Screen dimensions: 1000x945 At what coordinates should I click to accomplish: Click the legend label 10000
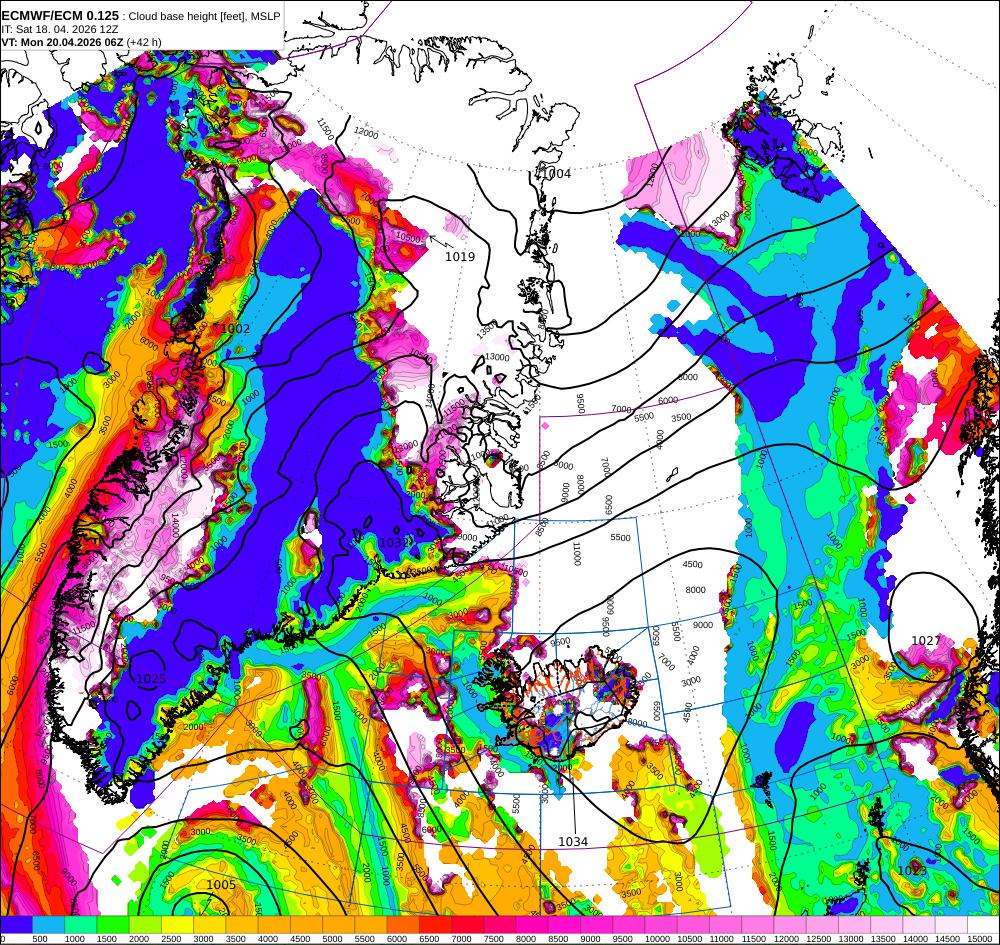pyautogui.click(x=657, y=939)
